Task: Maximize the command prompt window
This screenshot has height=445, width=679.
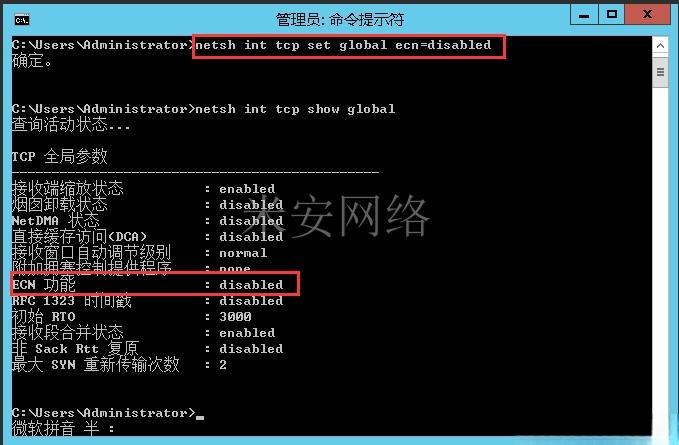Action: (x=611, y=15)
